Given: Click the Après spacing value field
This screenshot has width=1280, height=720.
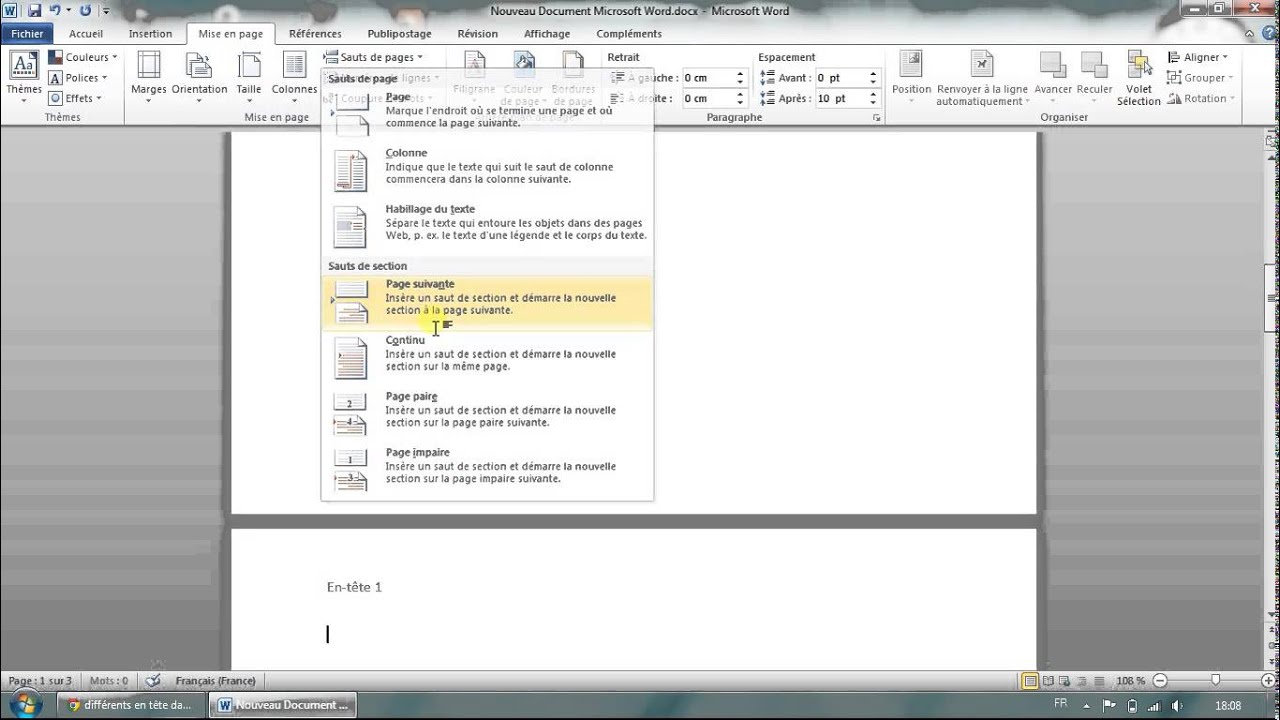Looking at the screenshot, I should click(x=840, y=98).
